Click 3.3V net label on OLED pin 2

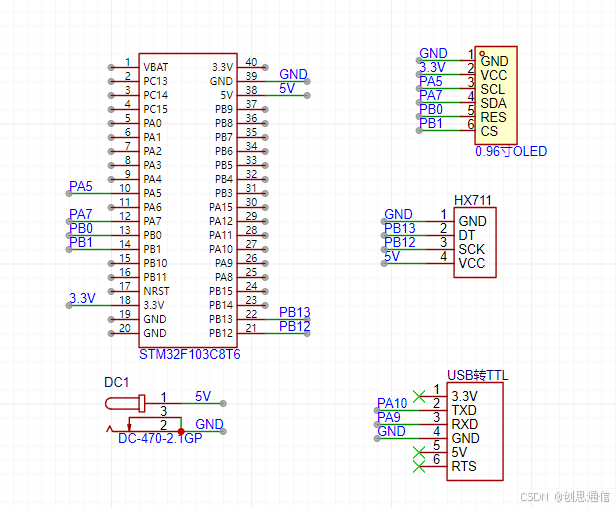(x=432, y=67)
